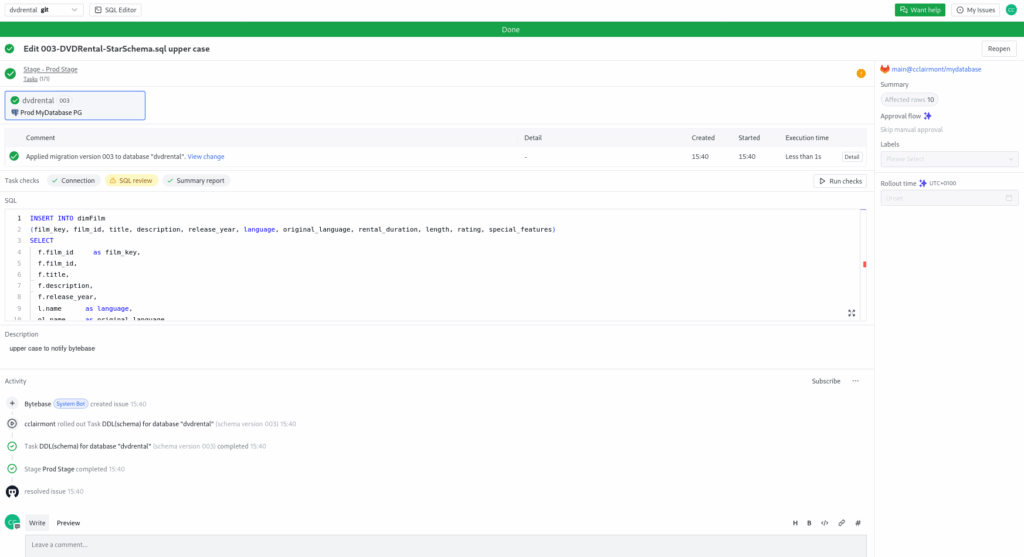Open My Issues
1024x557 pixels.
click(976, 10)
